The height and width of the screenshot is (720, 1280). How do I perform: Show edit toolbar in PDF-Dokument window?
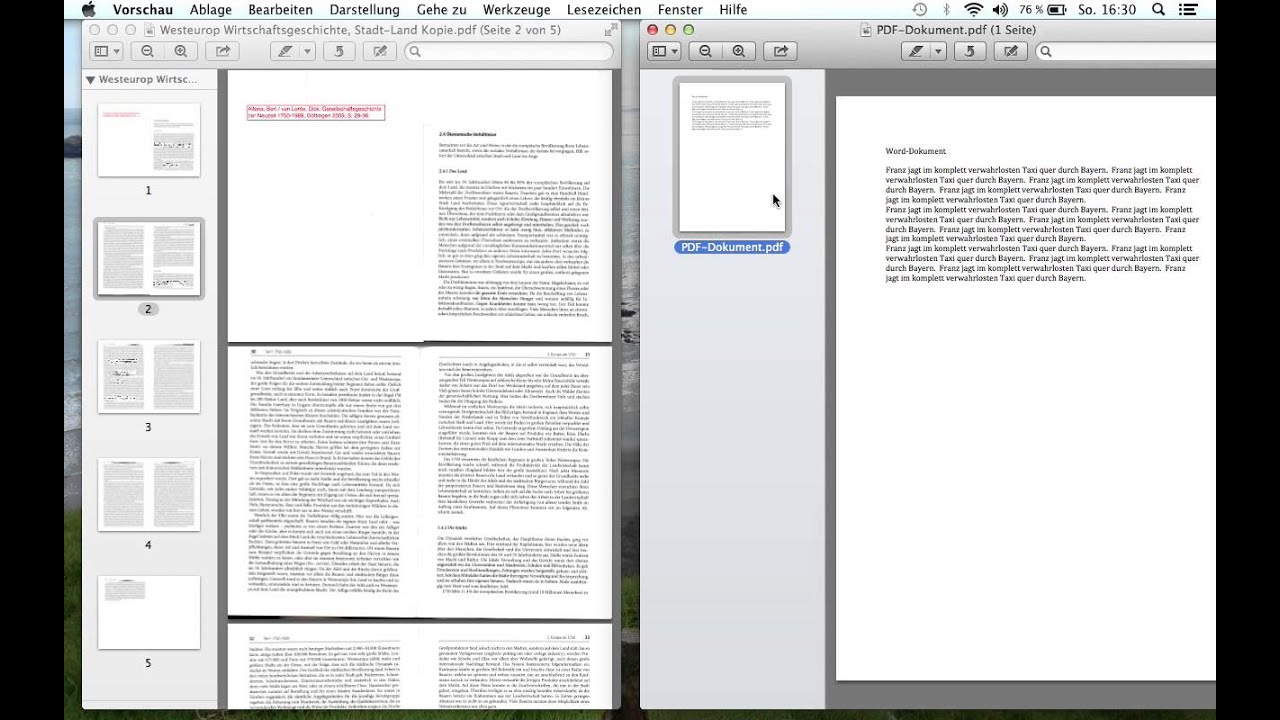(x=1011, y=51)
